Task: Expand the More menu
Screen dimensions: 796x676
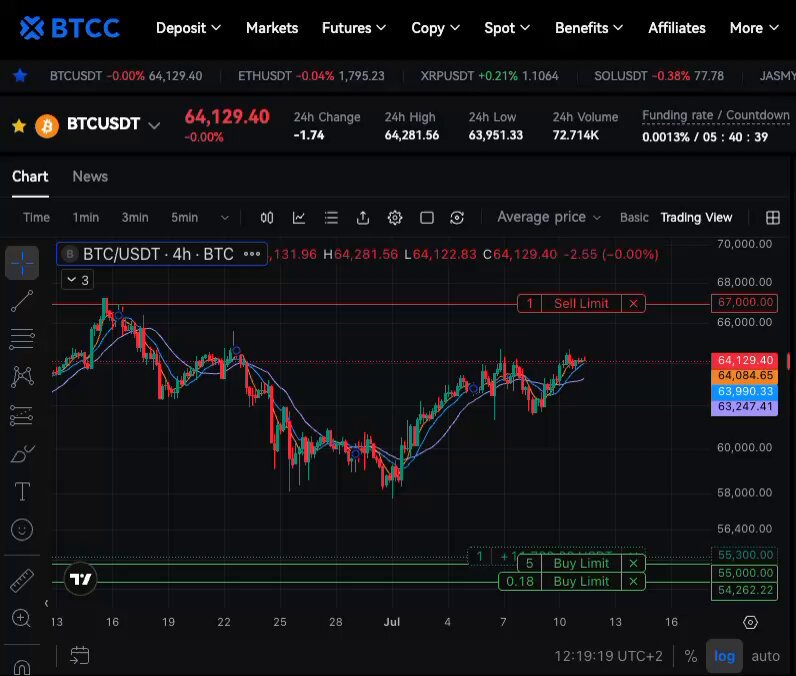Action: (x=754, y=28)
